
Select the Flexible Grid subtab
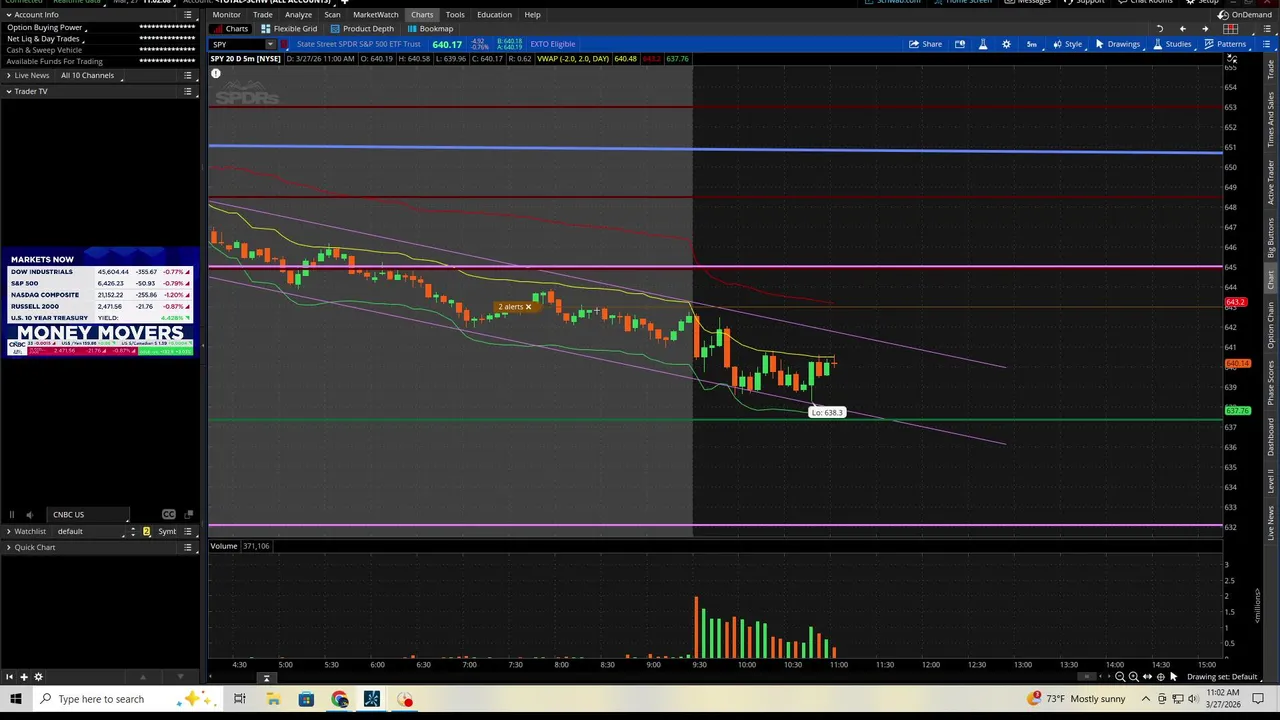(x=289, y=29)
